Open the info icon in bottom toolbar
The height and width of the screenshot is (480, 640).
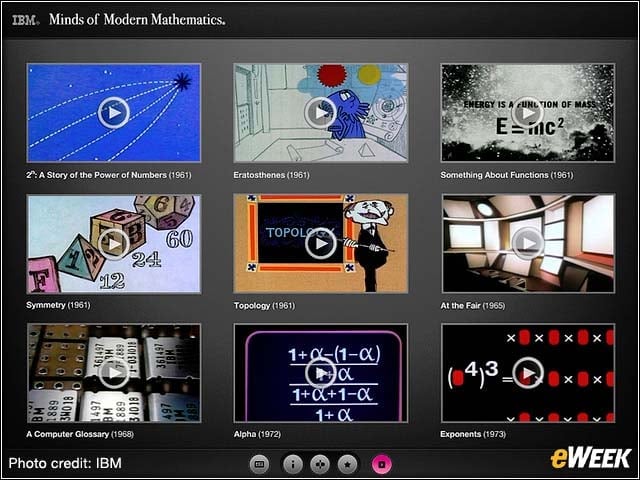coord(293,464)
